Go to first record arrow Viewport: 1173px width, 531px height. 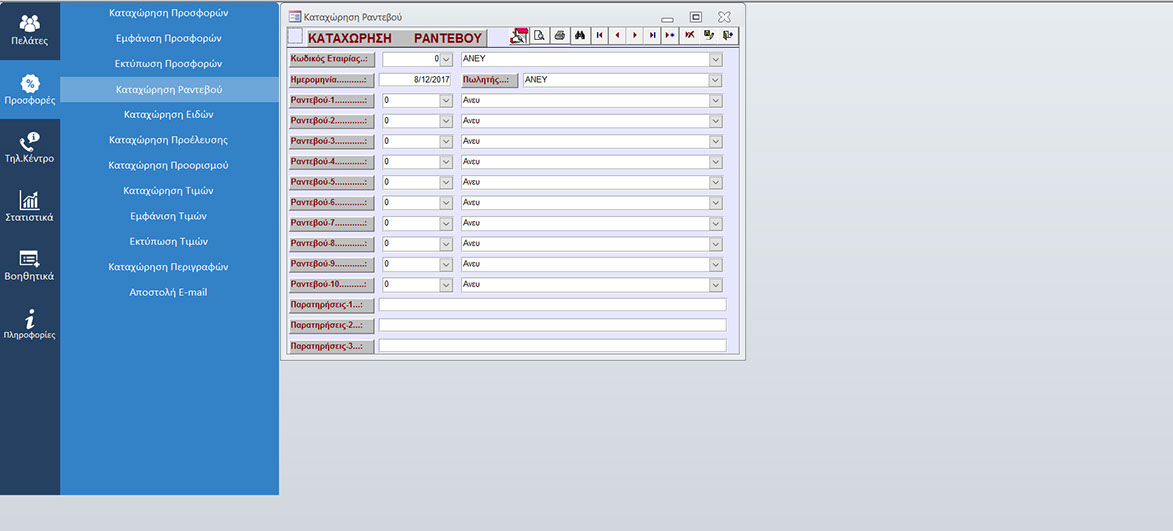tap(599, 35)
